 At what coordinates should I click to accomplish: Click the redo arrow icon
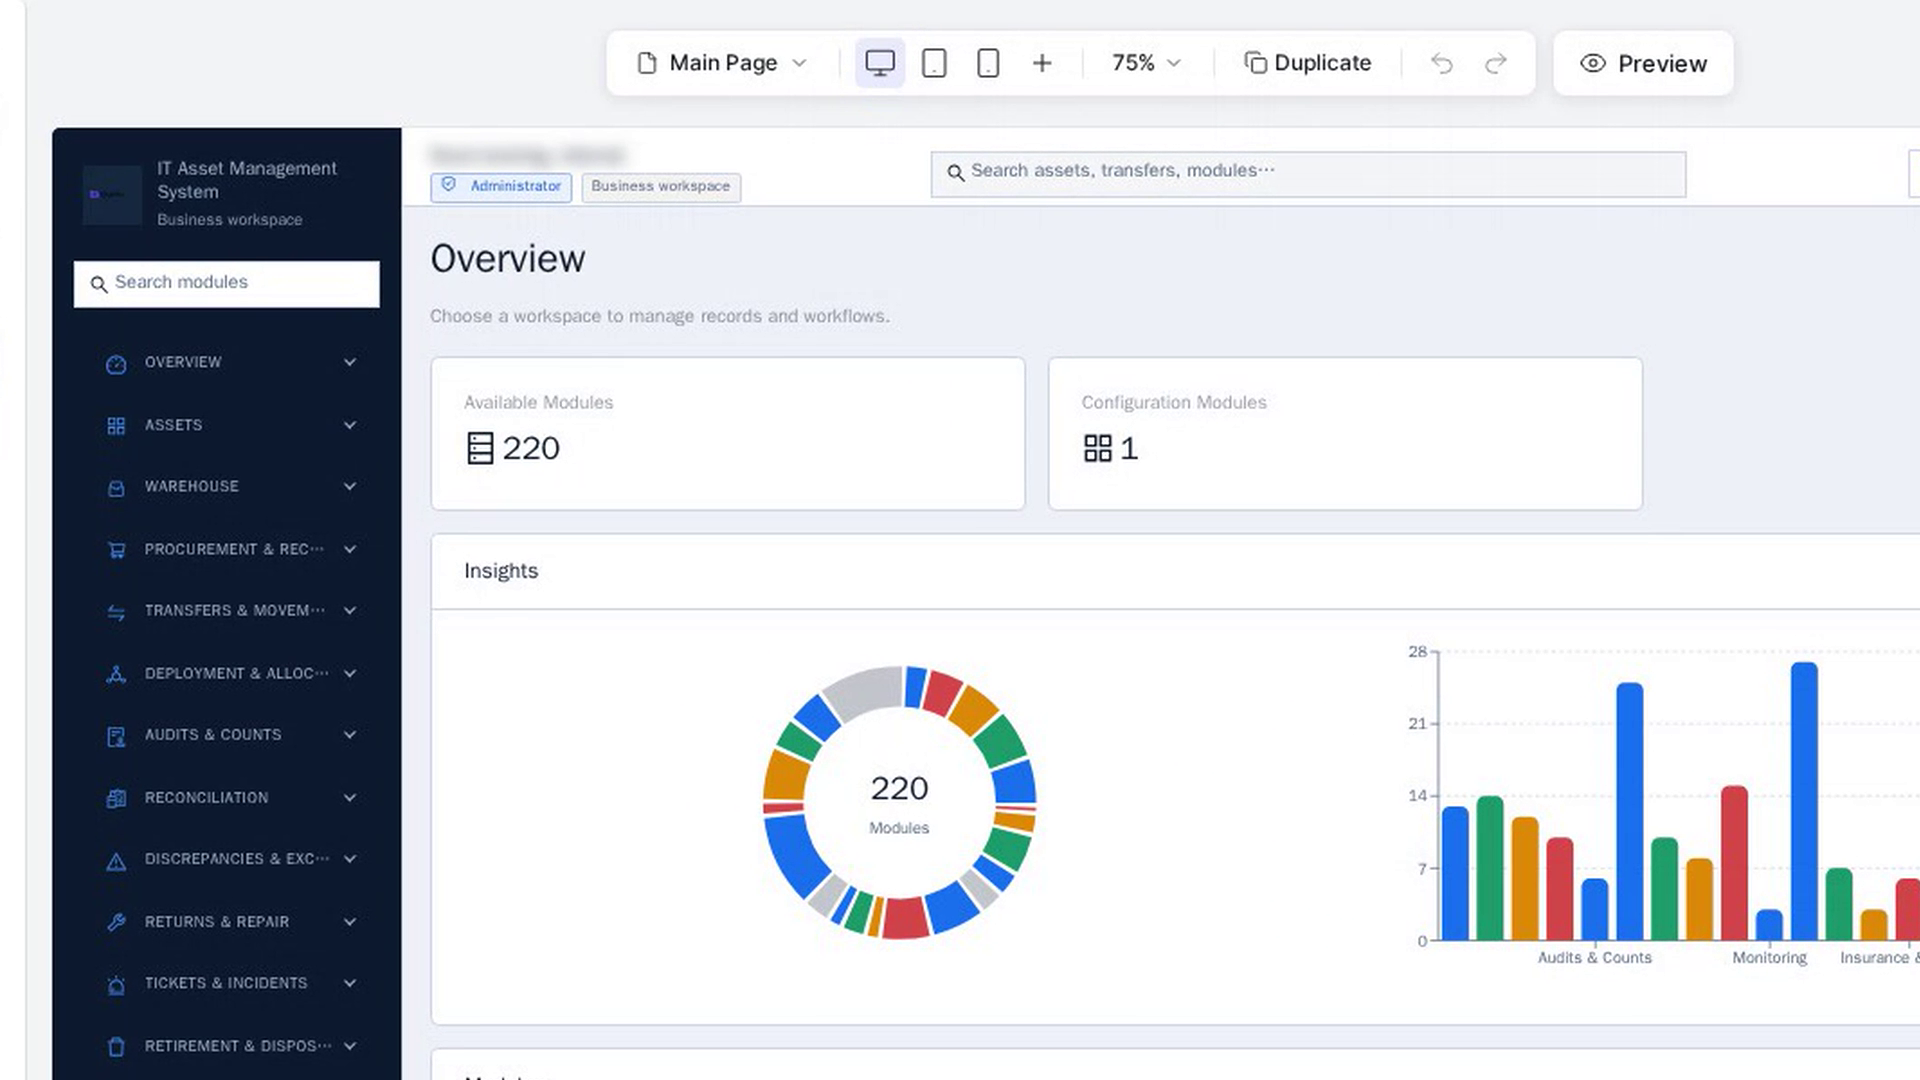point(1495,63)
